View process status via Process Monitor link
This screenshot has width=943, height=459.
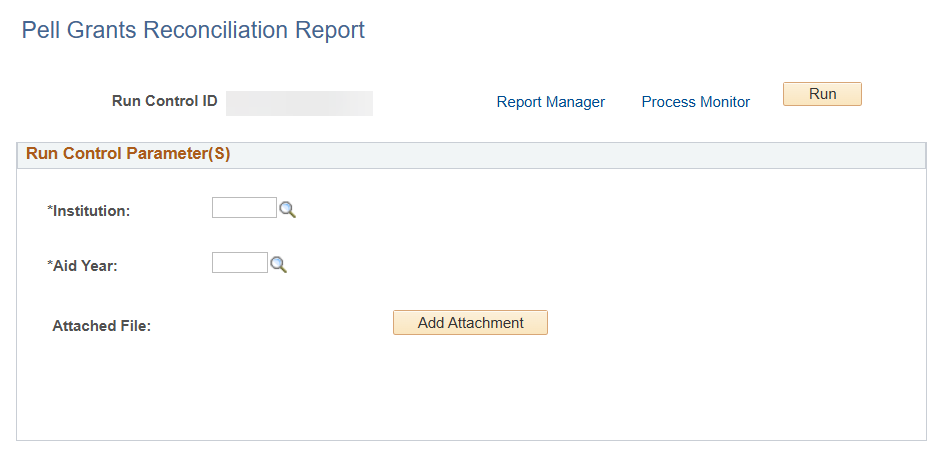click(x=695, y=102)
